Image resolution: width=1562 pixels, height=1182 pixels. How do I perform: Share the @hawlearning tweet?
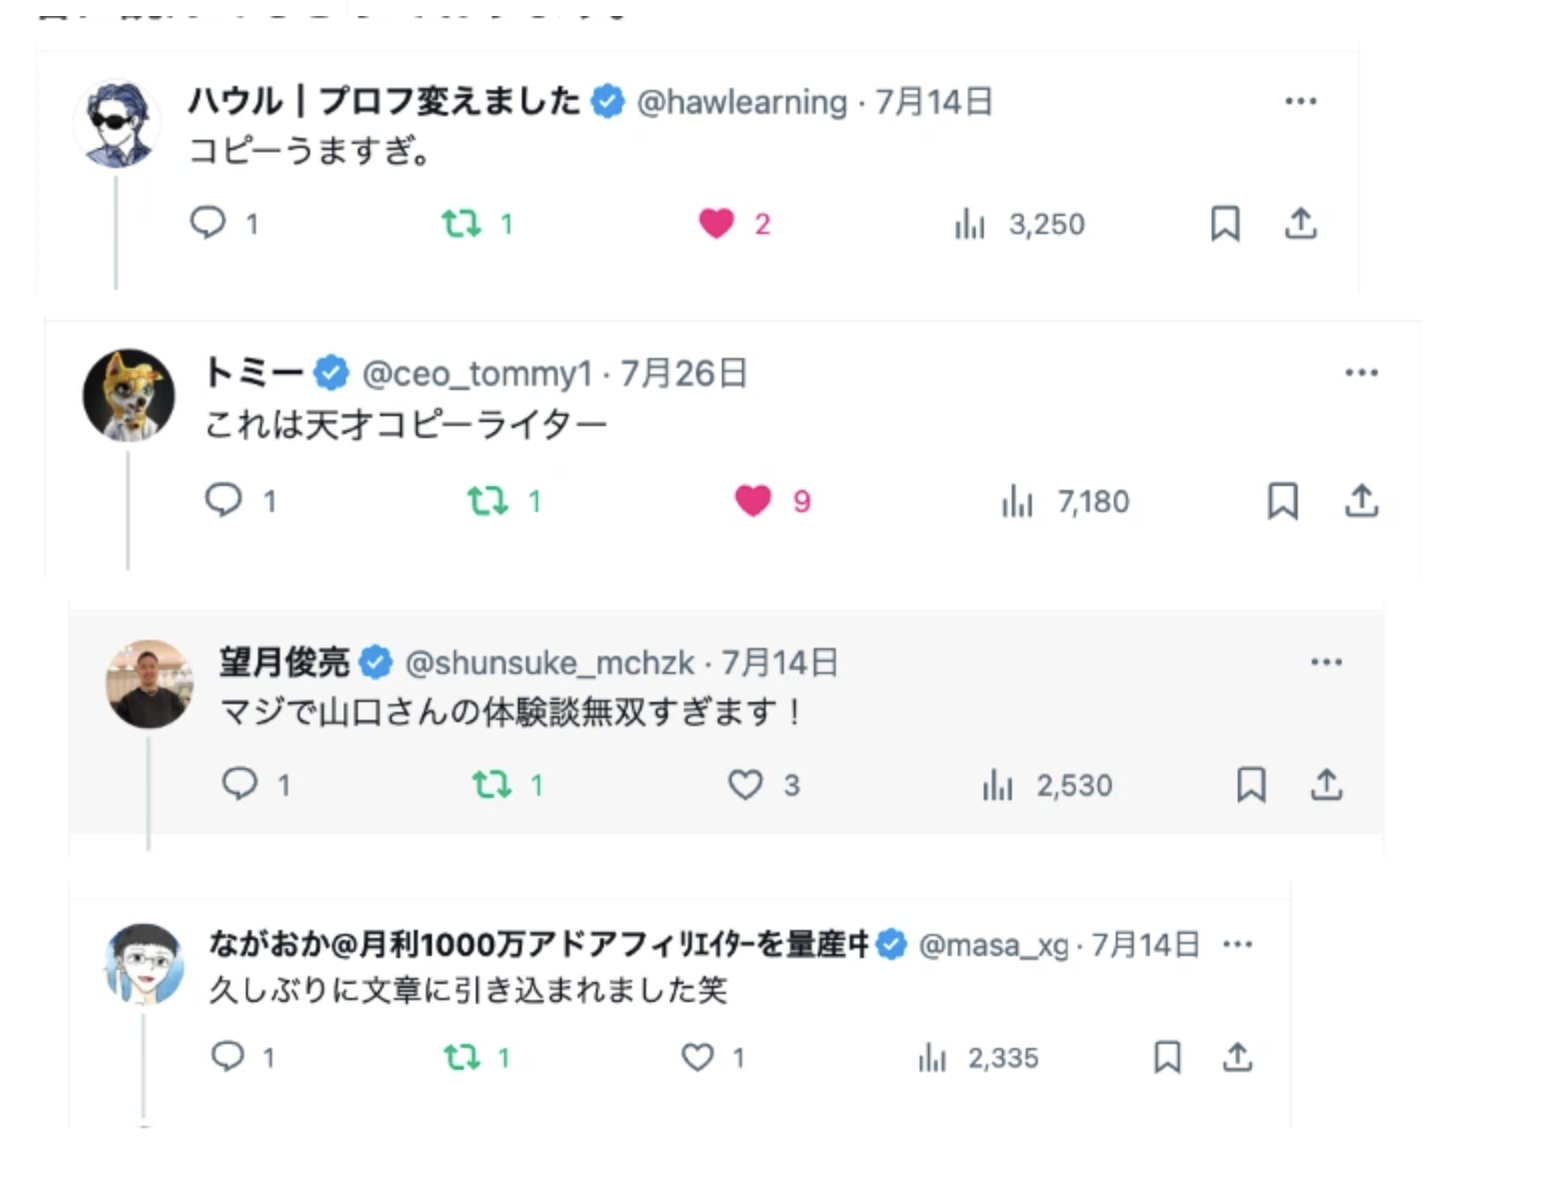1300,223
